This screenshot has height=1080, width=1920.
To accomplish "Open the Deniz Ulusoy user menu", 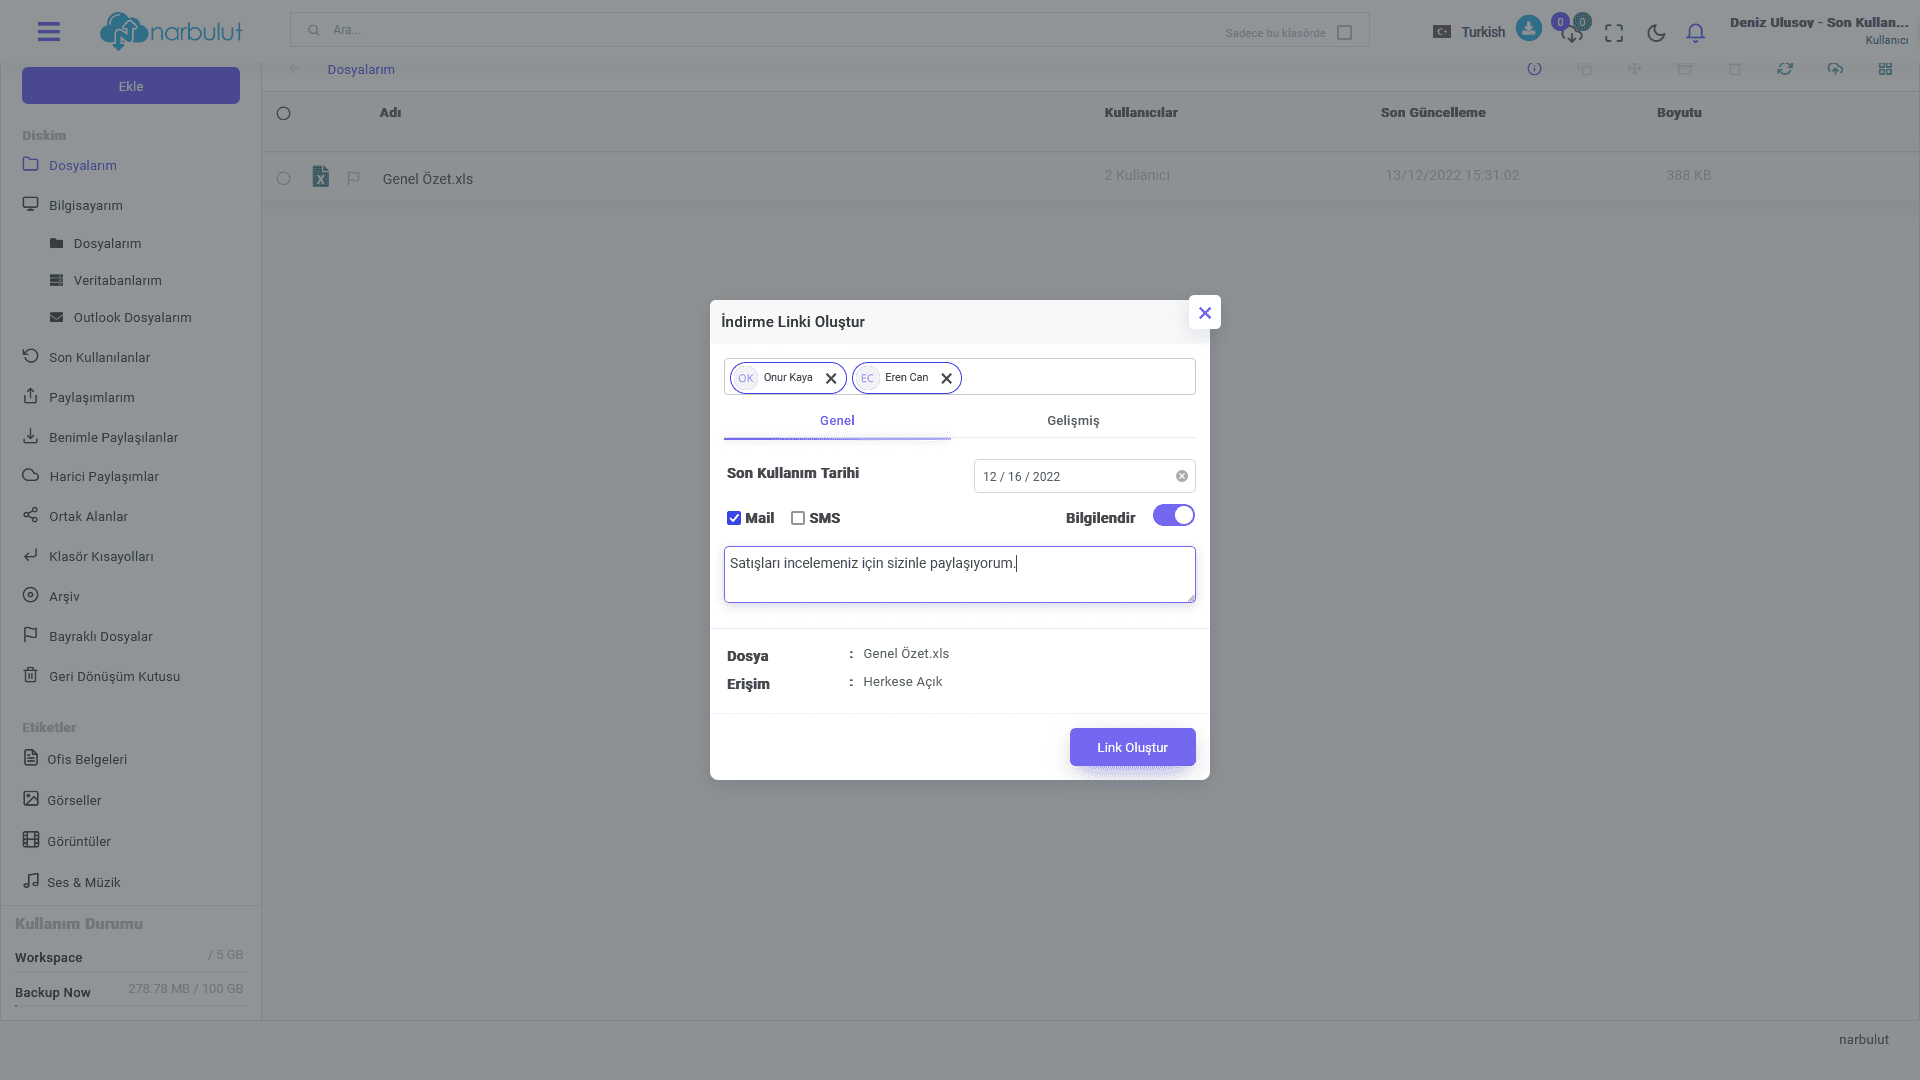I will [1818, 30].
